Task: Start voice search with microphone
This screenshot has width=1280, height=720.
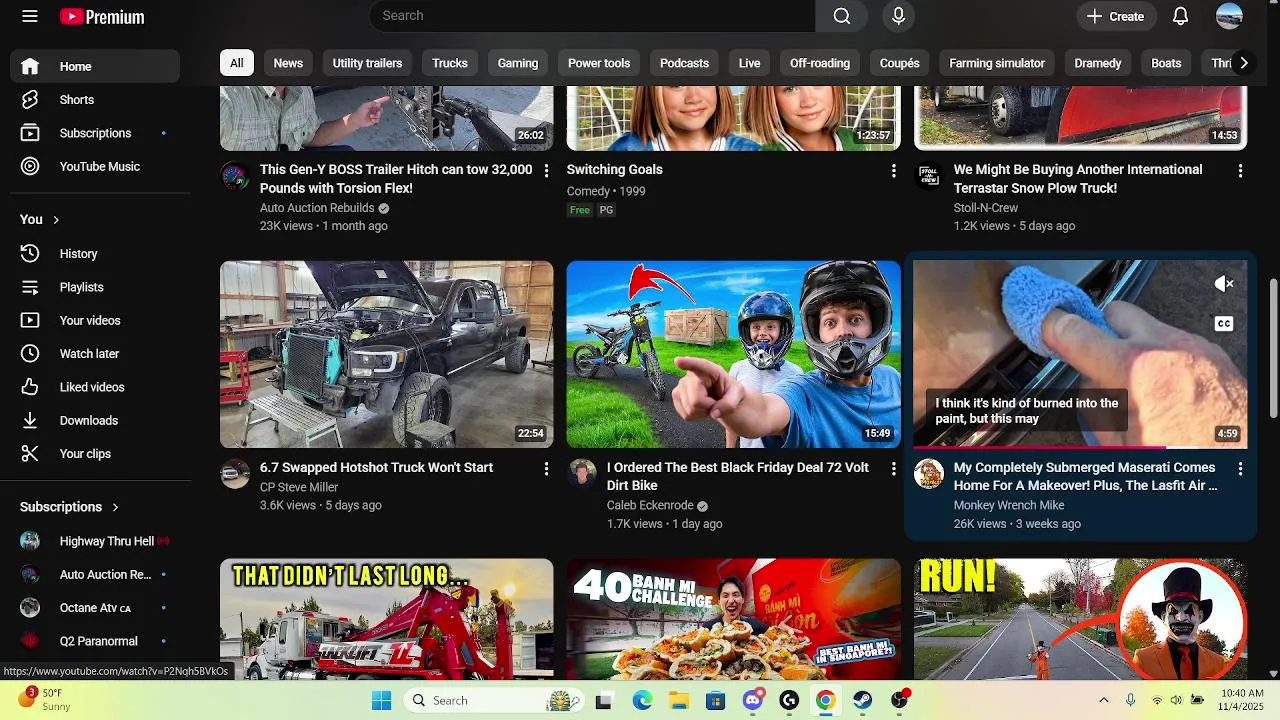Action: tap(898, 16)
